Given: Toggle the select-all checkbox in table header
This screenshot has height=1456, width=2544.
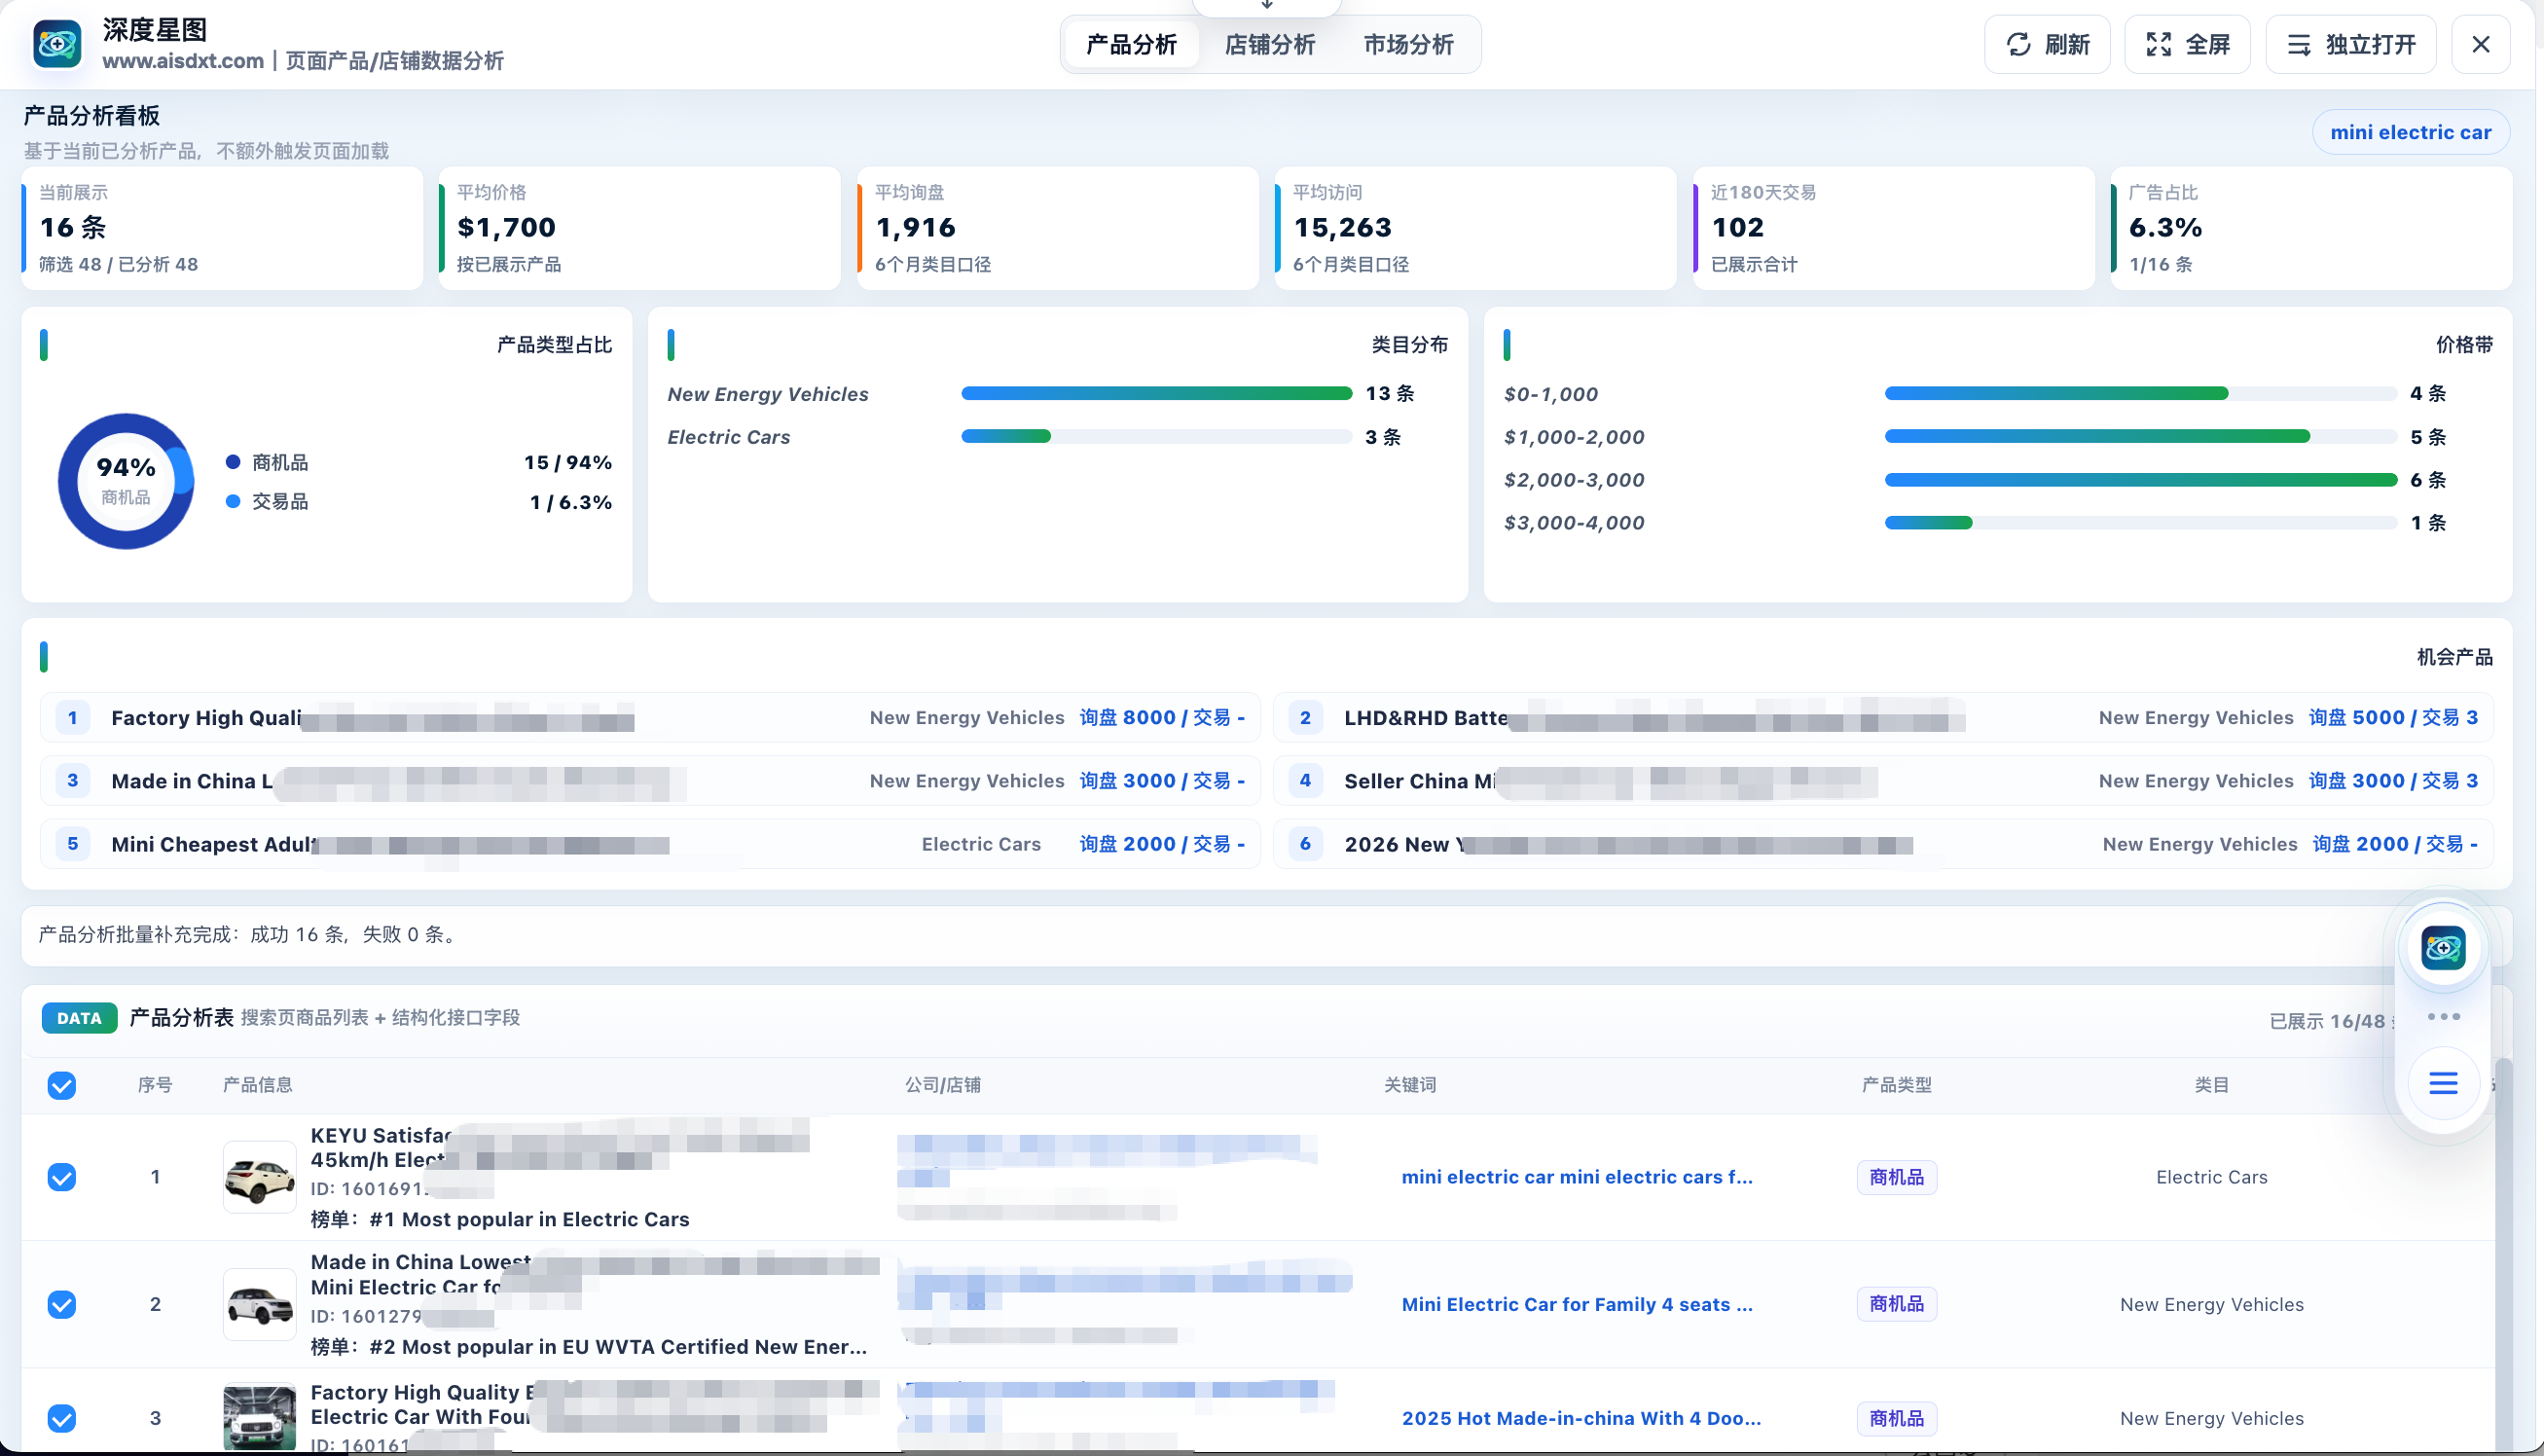Looking at the screenshot, I should [x=62, y=1085].
